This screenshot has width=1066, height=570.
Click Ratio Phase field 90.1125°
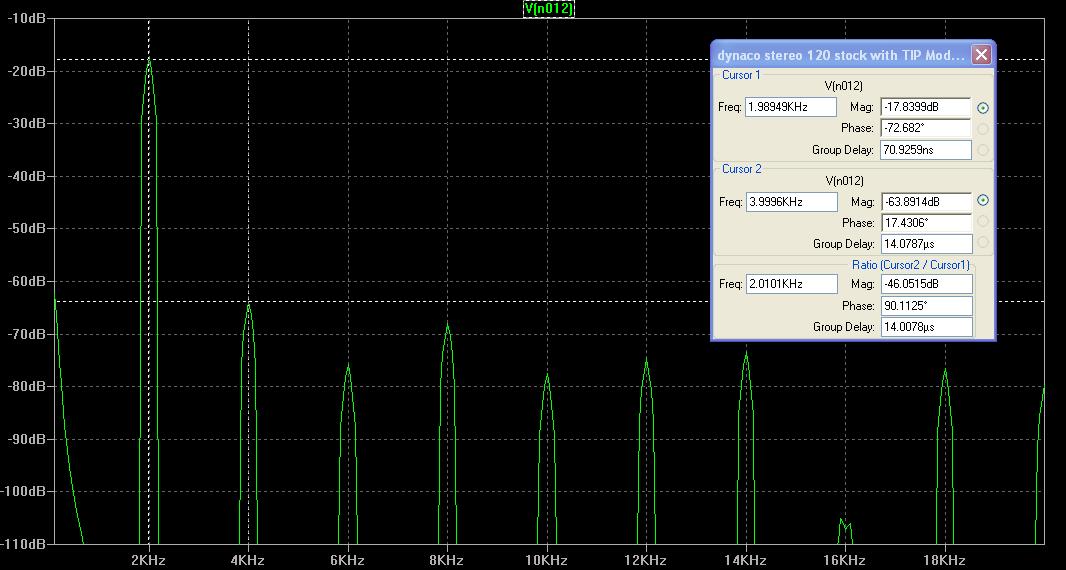click(927, 305)
